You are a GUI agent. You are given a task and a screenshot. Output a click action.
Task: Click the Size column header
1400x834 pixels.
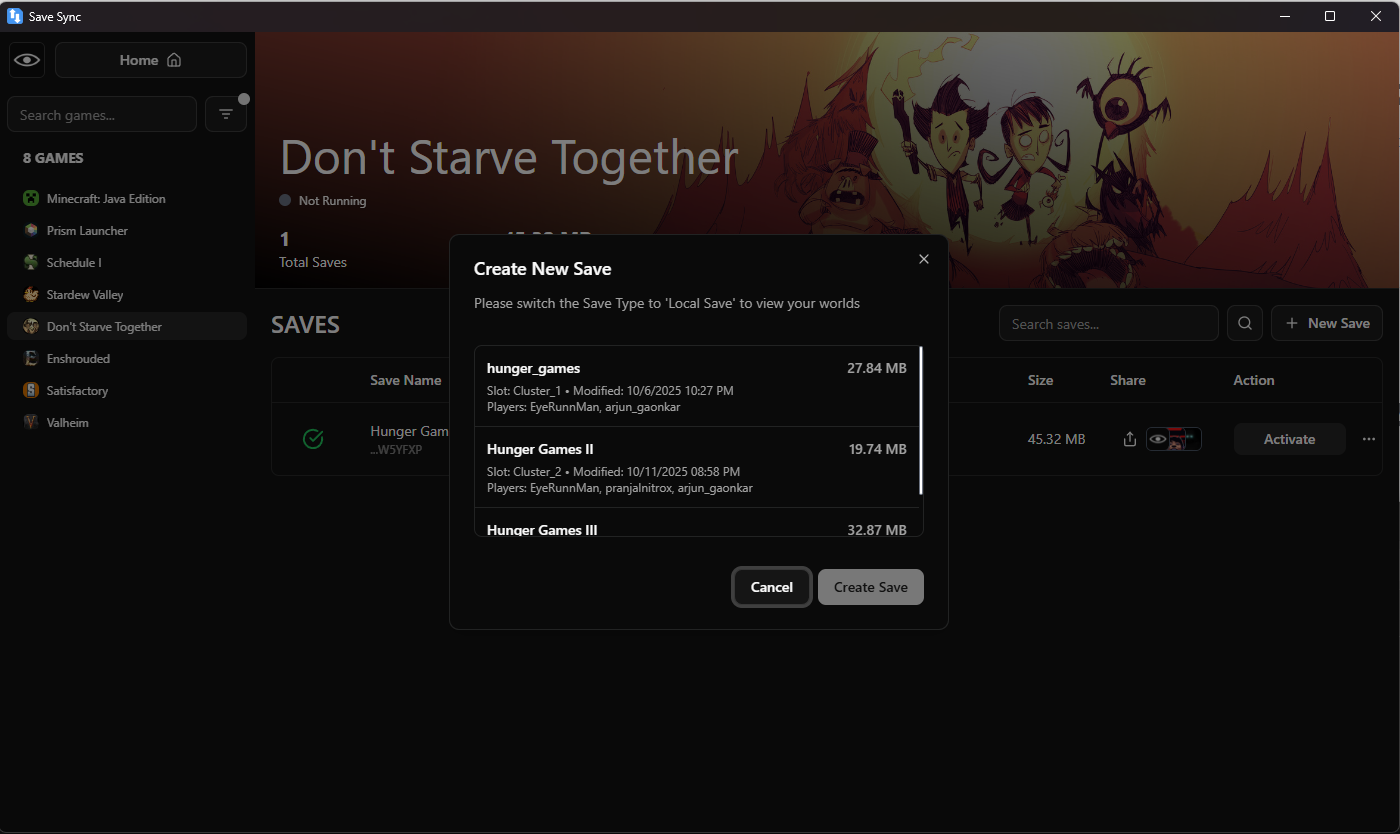1040,380
